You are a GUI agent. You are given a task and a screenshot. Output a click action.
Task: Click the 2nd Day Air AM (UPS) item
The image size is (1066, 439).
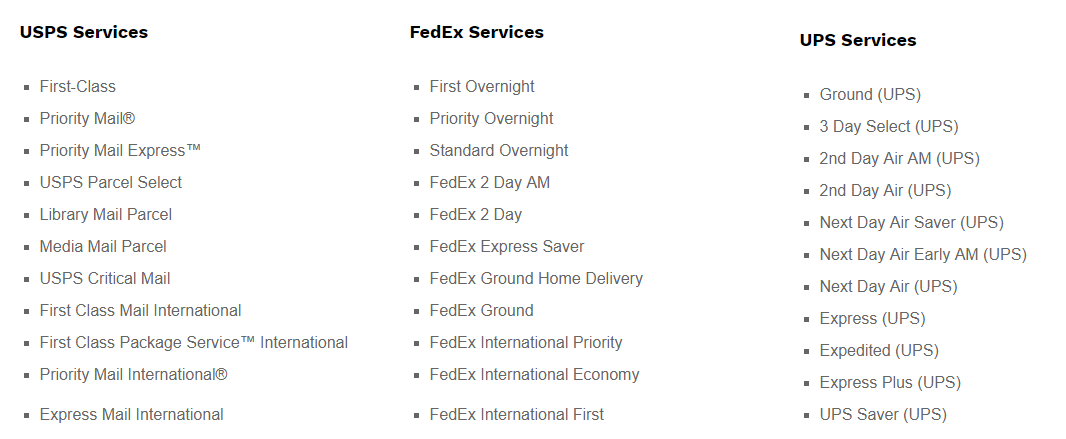point(899,159)
